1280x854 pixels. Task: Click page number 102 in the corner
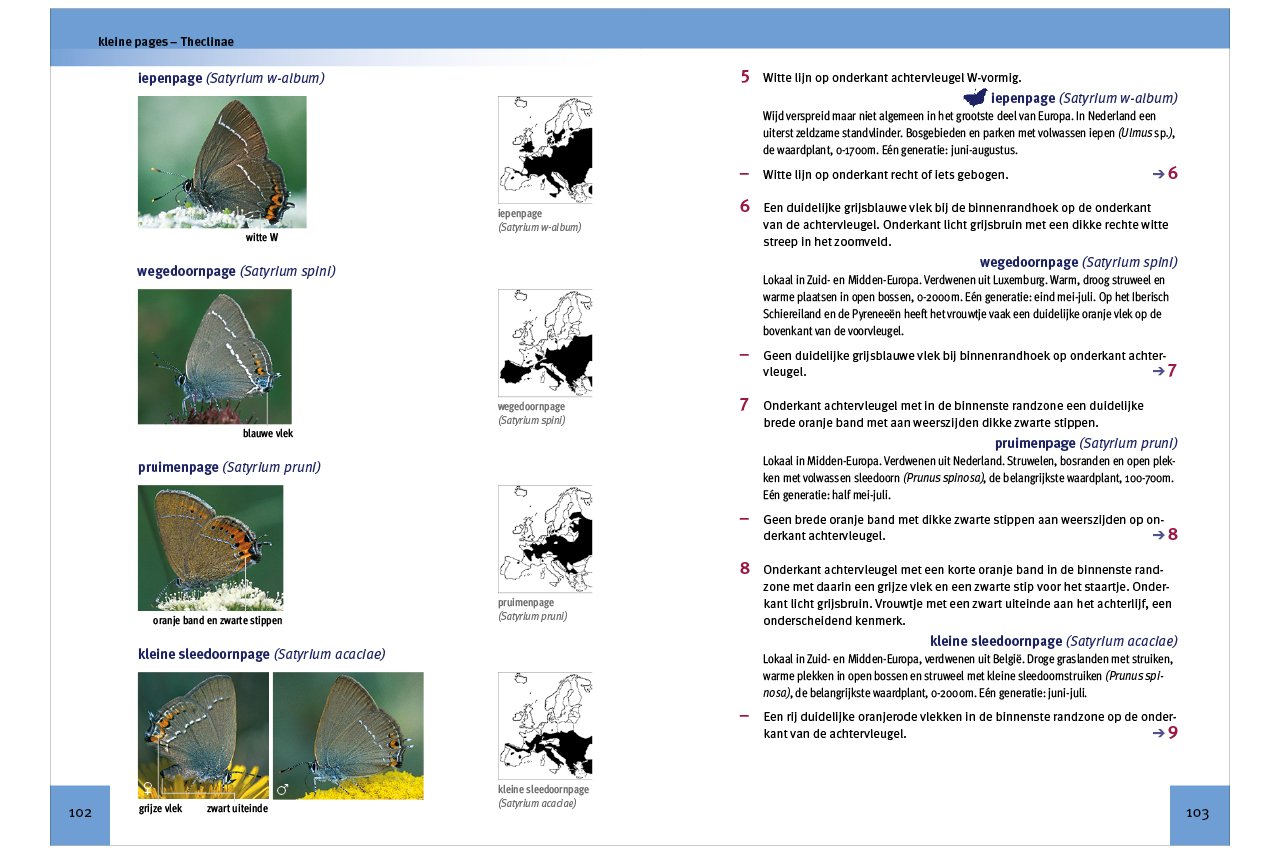80,814
